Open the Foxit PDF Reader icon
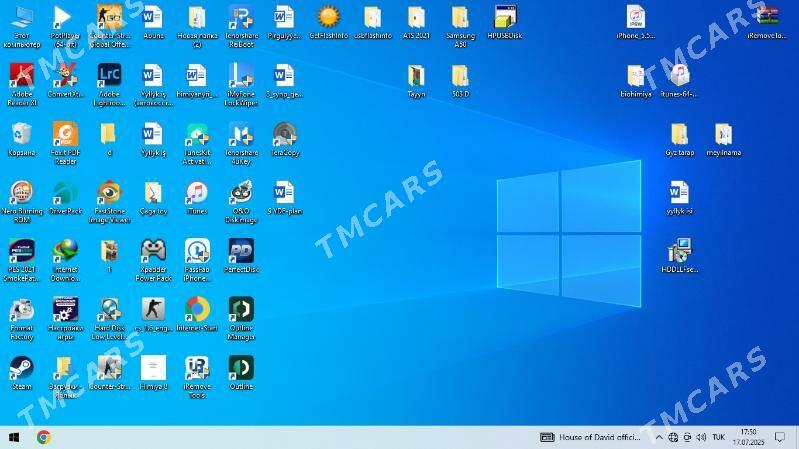 point(65,143)
